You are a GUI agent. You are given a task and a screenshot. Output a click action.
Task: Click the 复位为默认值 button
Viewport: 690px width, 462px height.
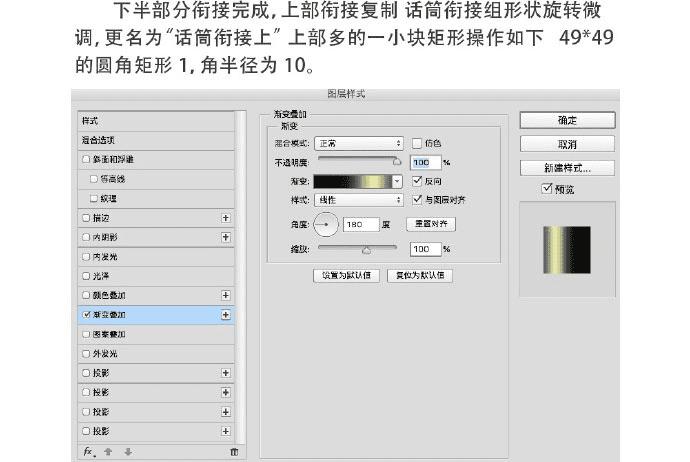point(420,275)
